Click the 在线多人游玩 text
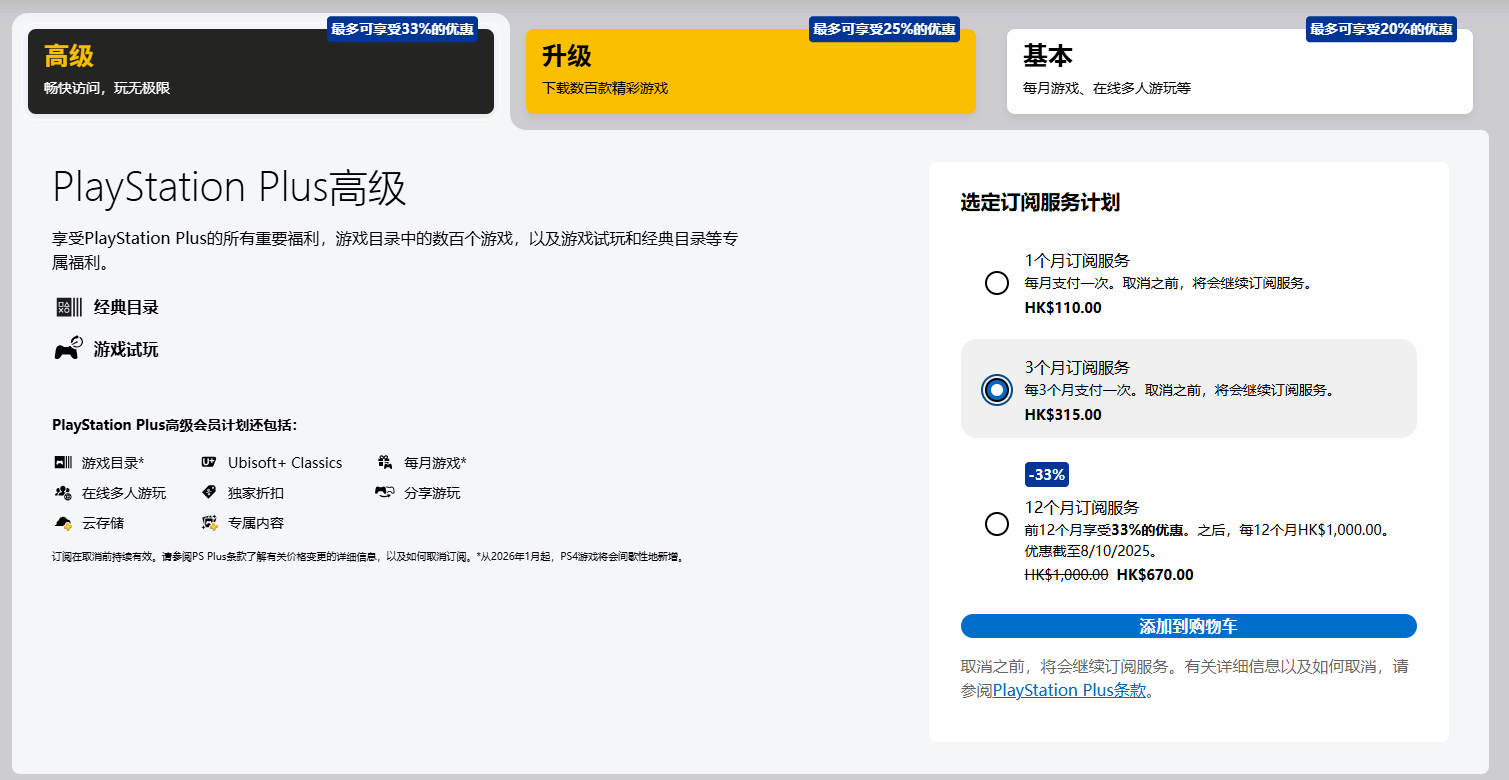 click(x=124, y=493)
